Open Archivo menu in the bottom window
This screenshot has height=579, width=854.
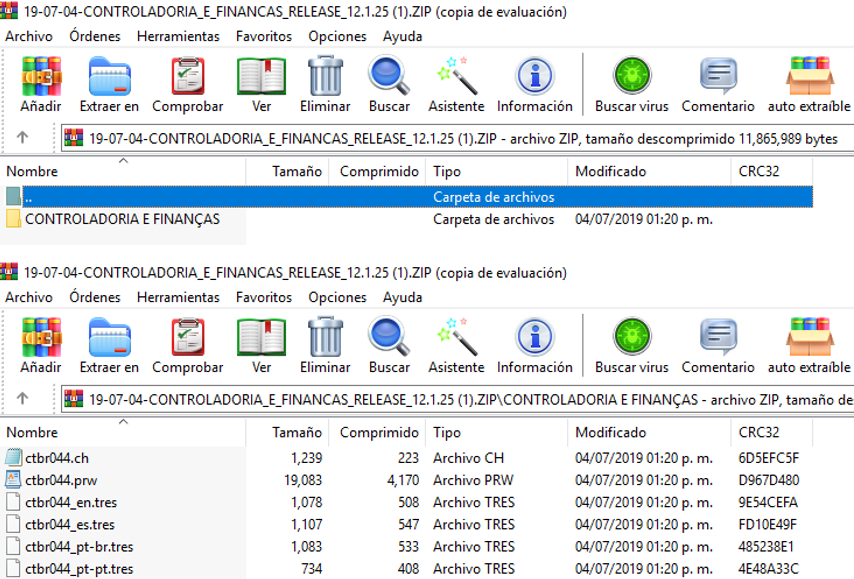click(29, 297)
